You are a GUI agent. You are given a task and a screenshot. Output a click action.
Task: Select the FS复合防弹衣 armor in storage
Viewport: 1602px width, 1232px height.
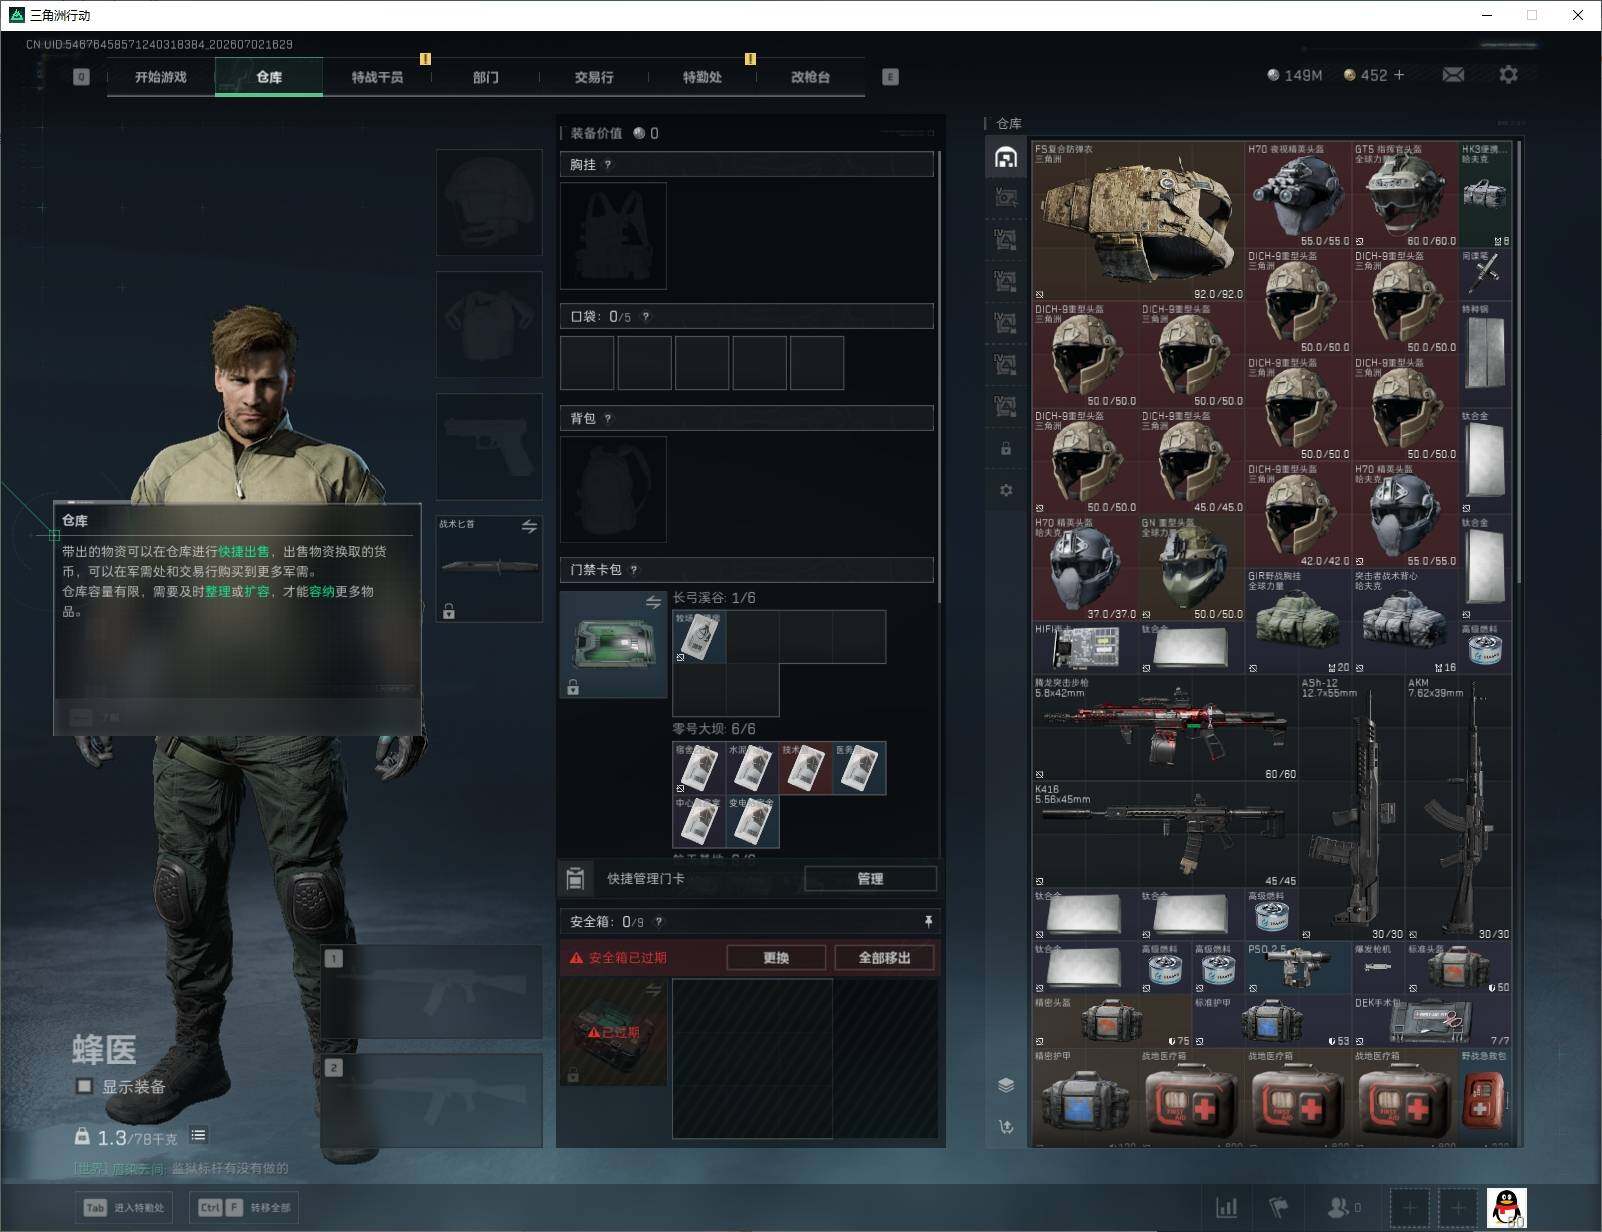(x=1138, y=221)
